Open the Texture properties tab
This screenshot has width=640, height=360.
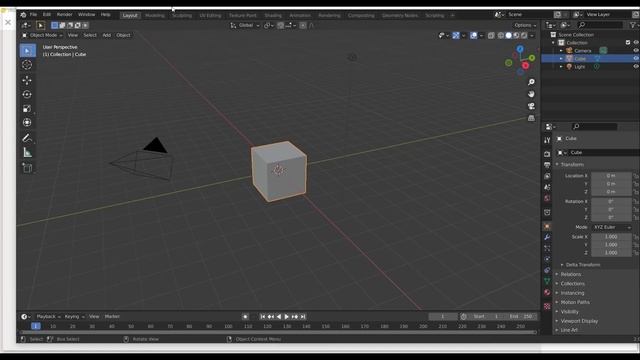[547, 306]
